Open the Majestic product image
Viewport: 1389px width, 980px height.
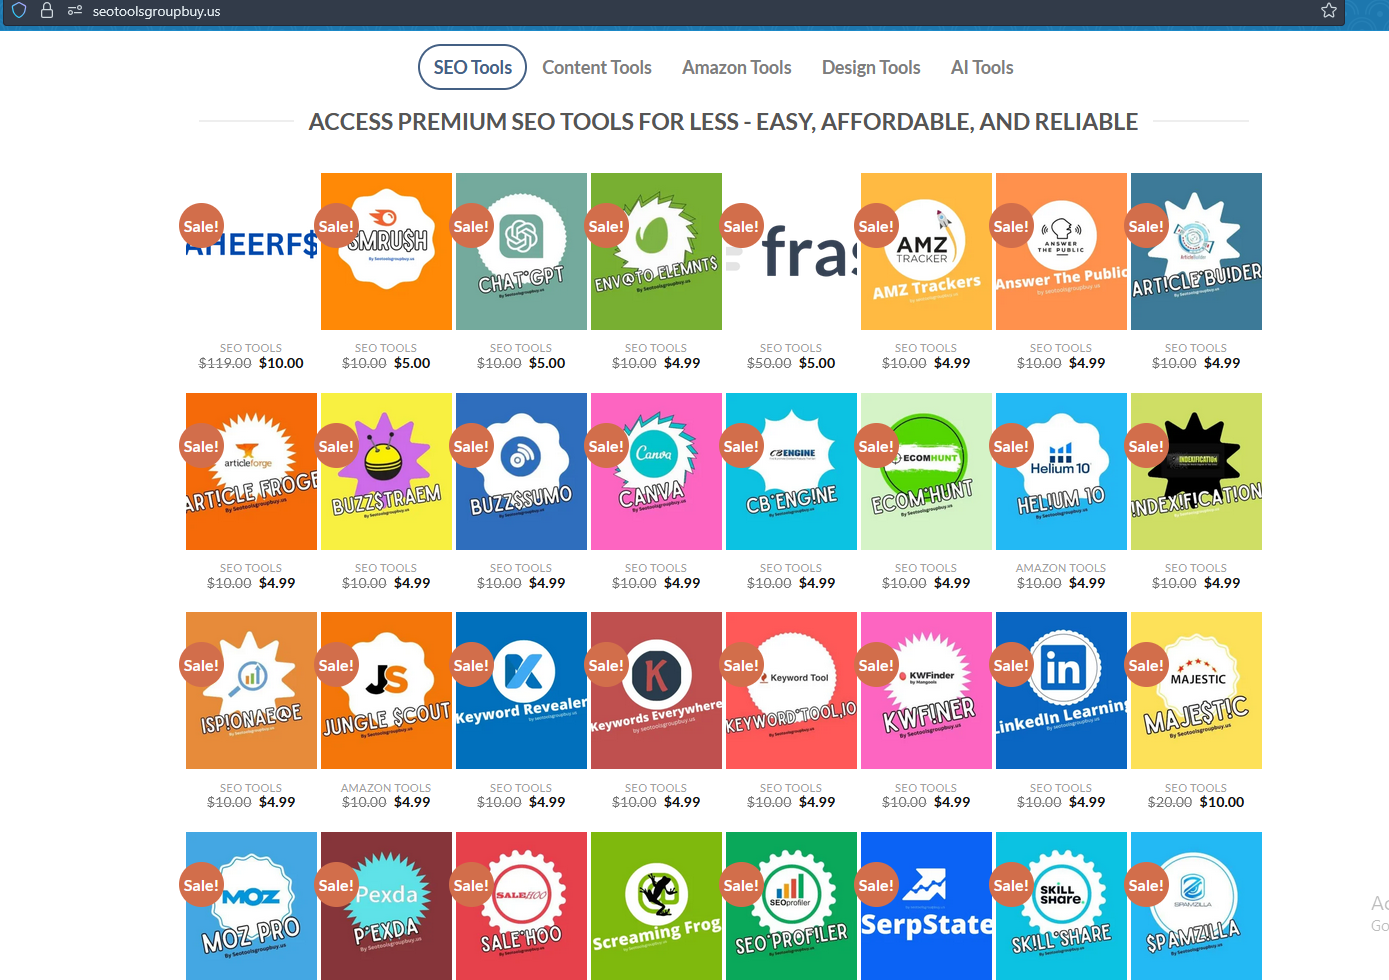1196,690
